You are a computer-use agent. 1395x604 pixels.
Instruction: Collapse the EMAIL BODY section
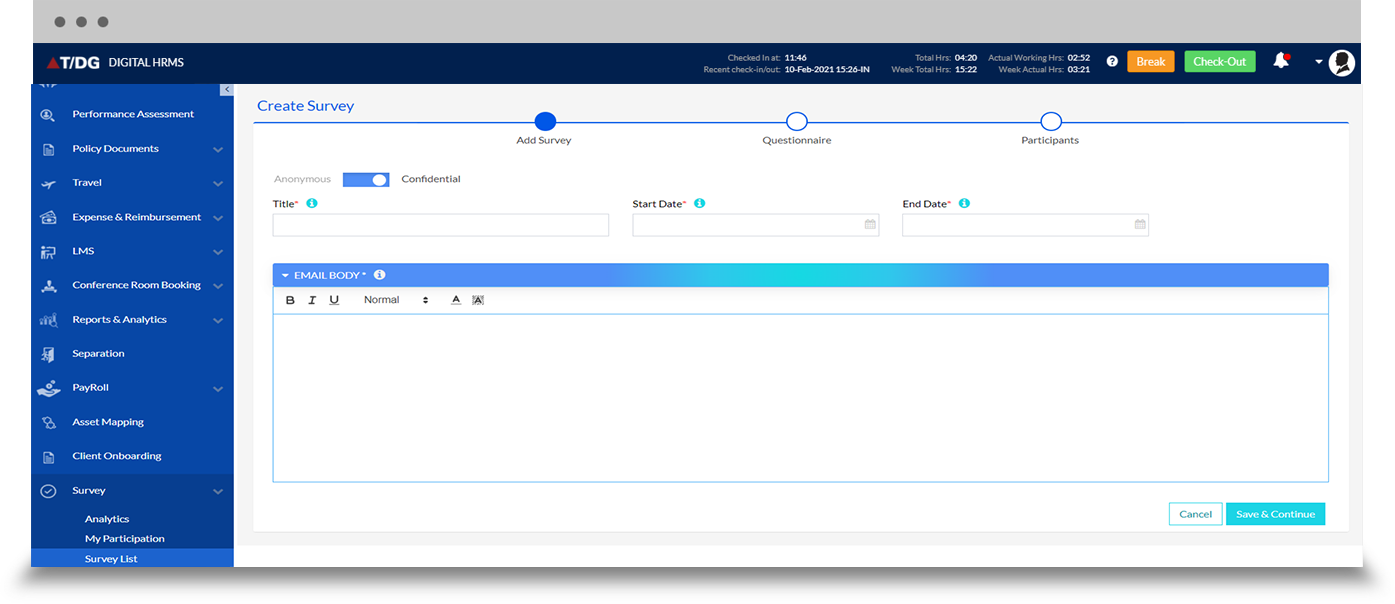285,275
